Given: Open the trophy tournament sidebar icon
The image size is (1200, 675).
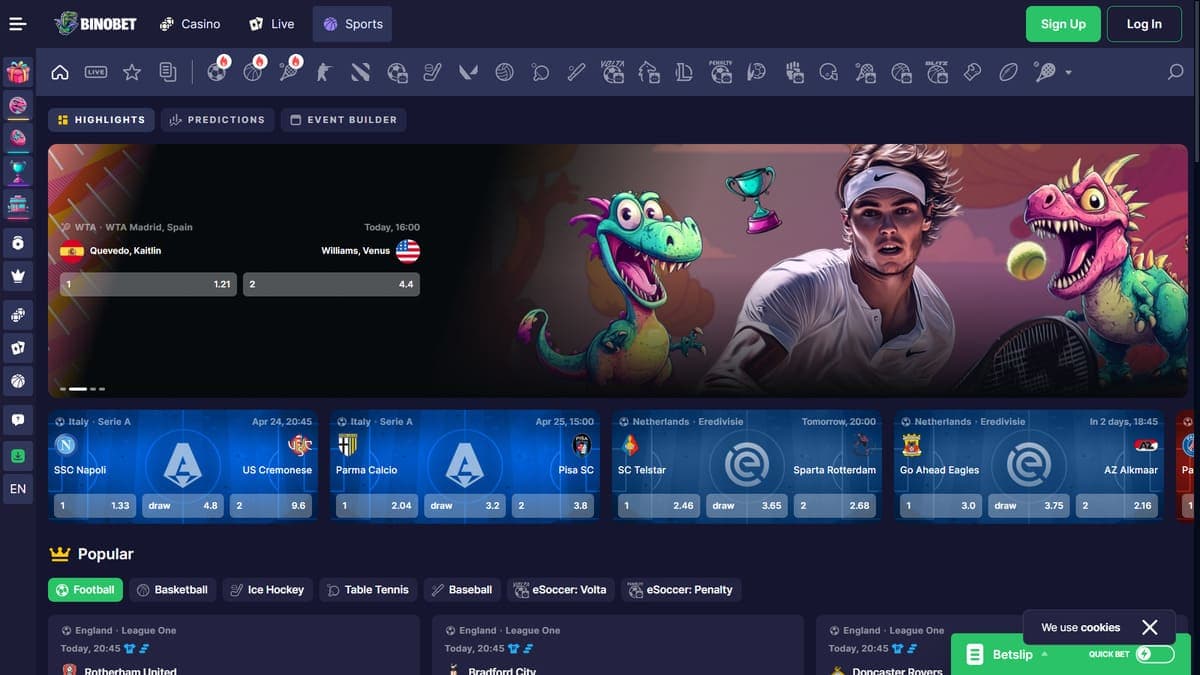Looking at the screenshot, I should 18,171.
